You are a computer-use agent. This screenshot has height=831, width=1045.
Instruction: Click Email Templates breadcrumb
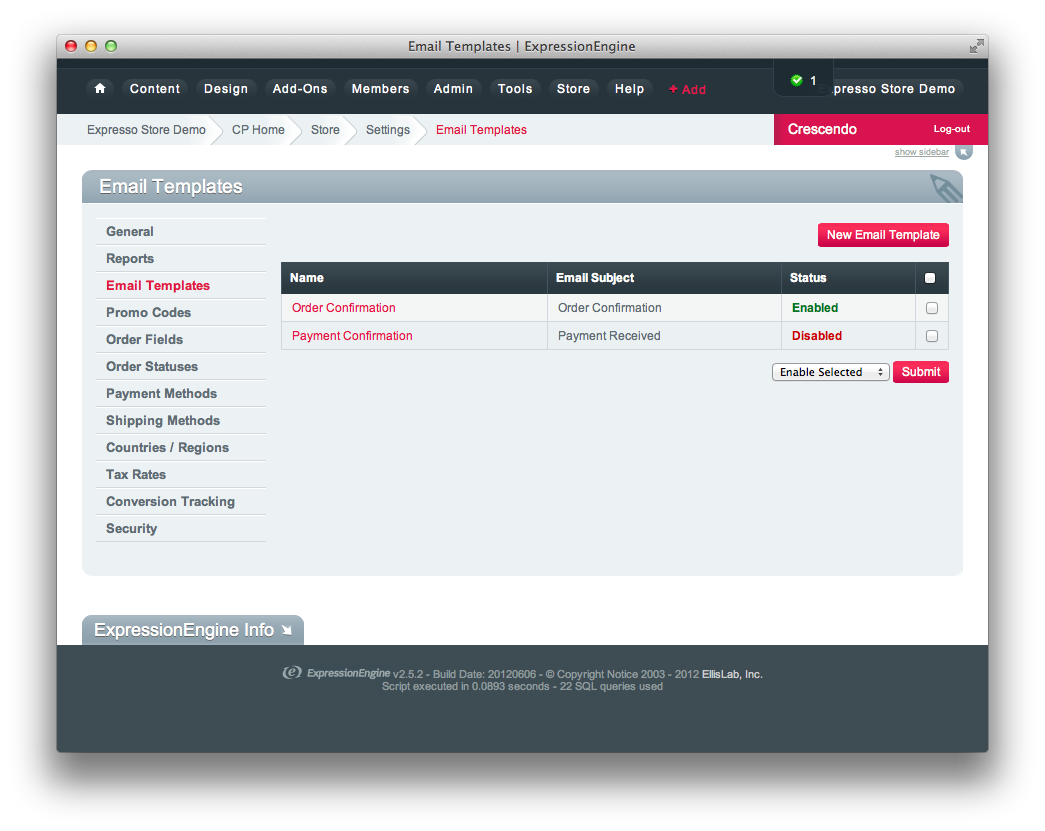[481, 130]
